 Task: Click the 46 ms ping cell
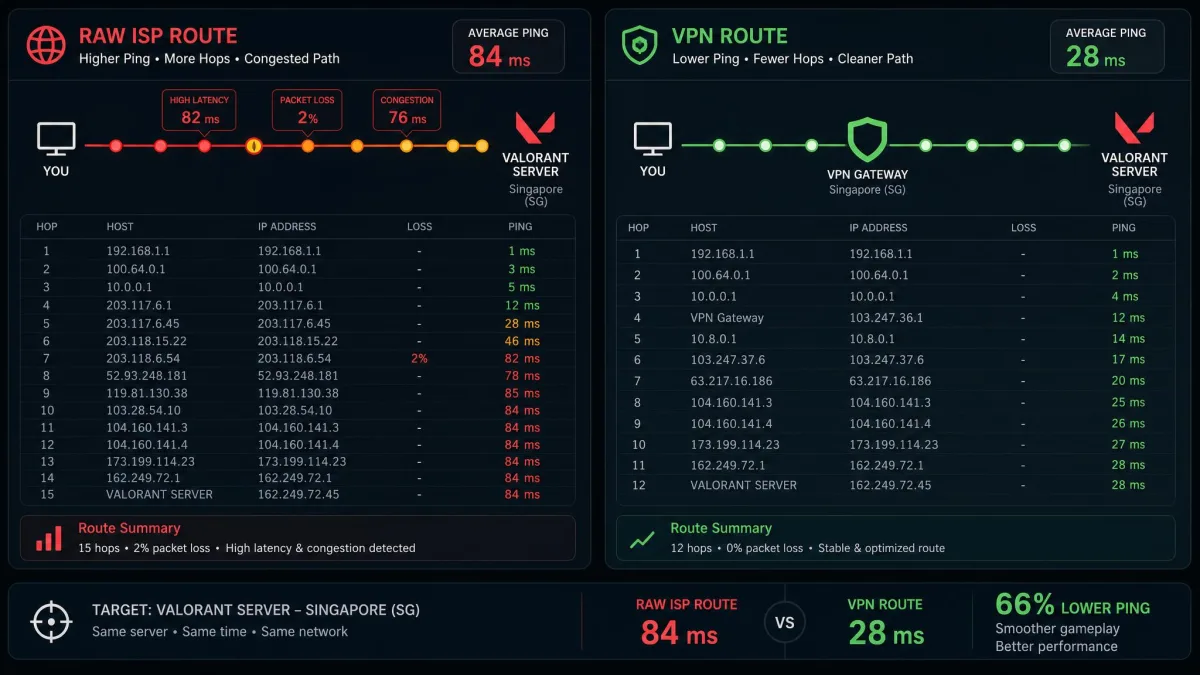(522, 341)
